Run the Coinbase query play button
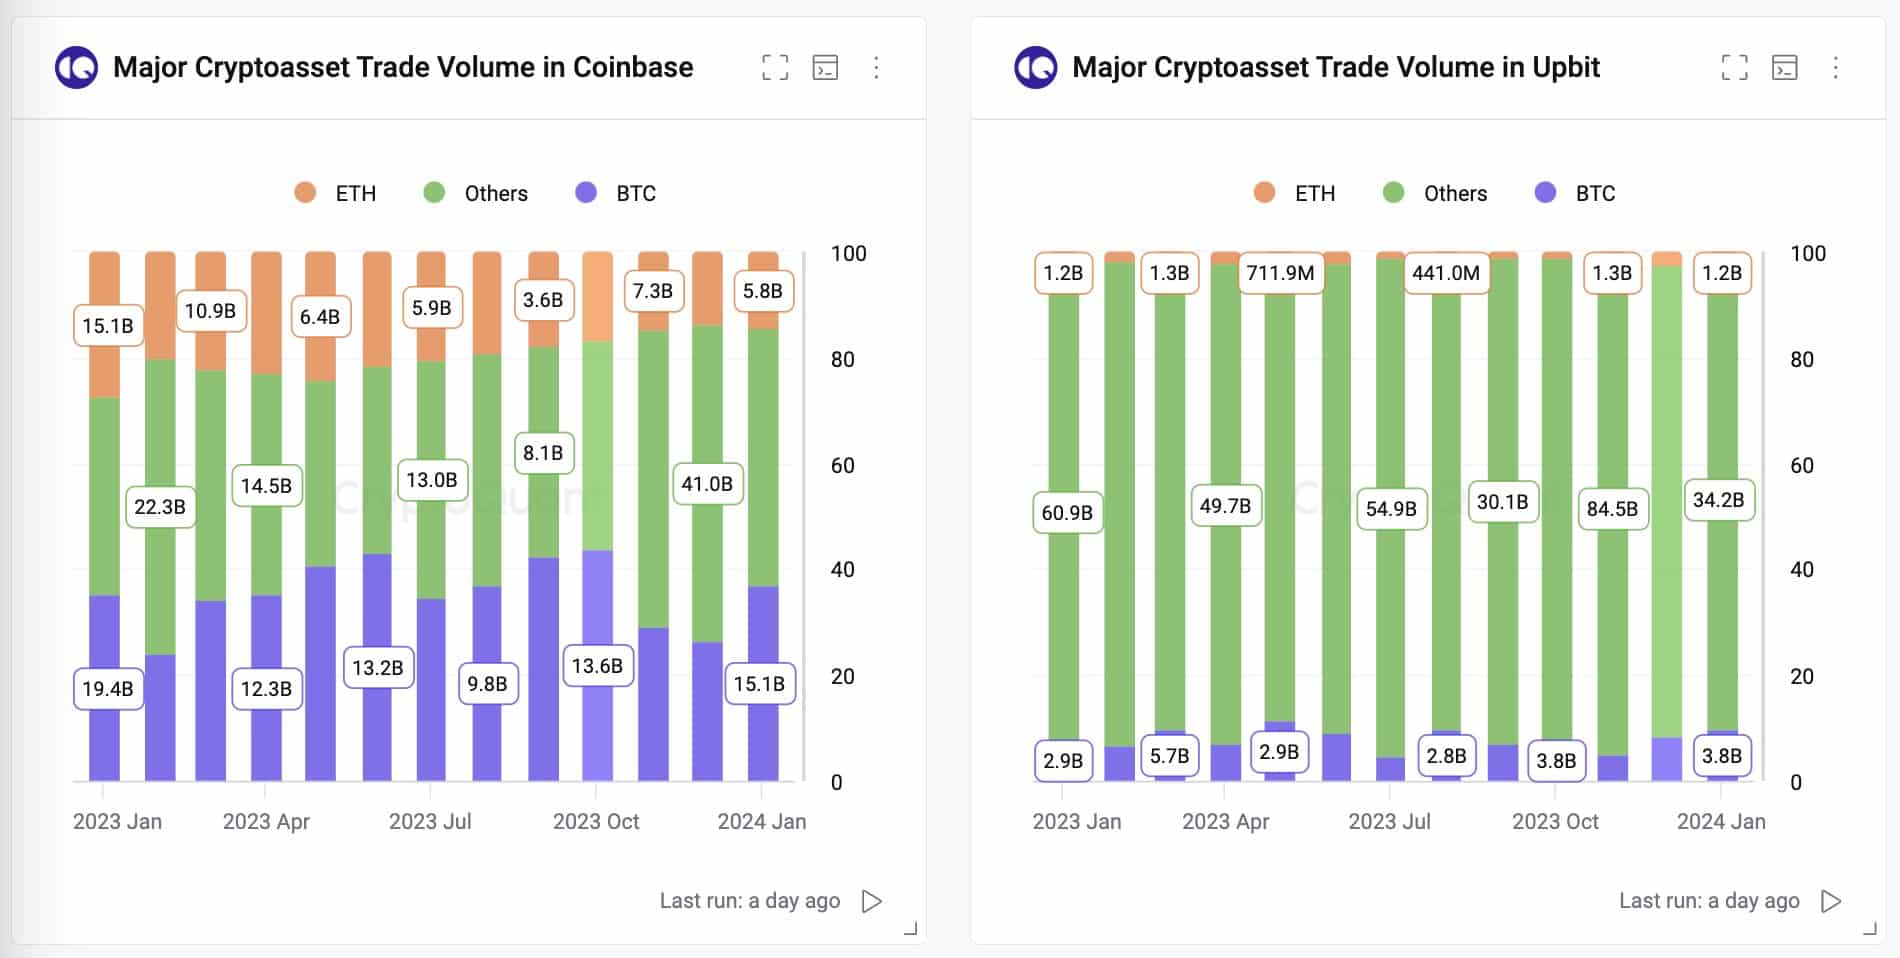Image resolution: width=1900 pixels, height=958 pixels. click(872, 901)
